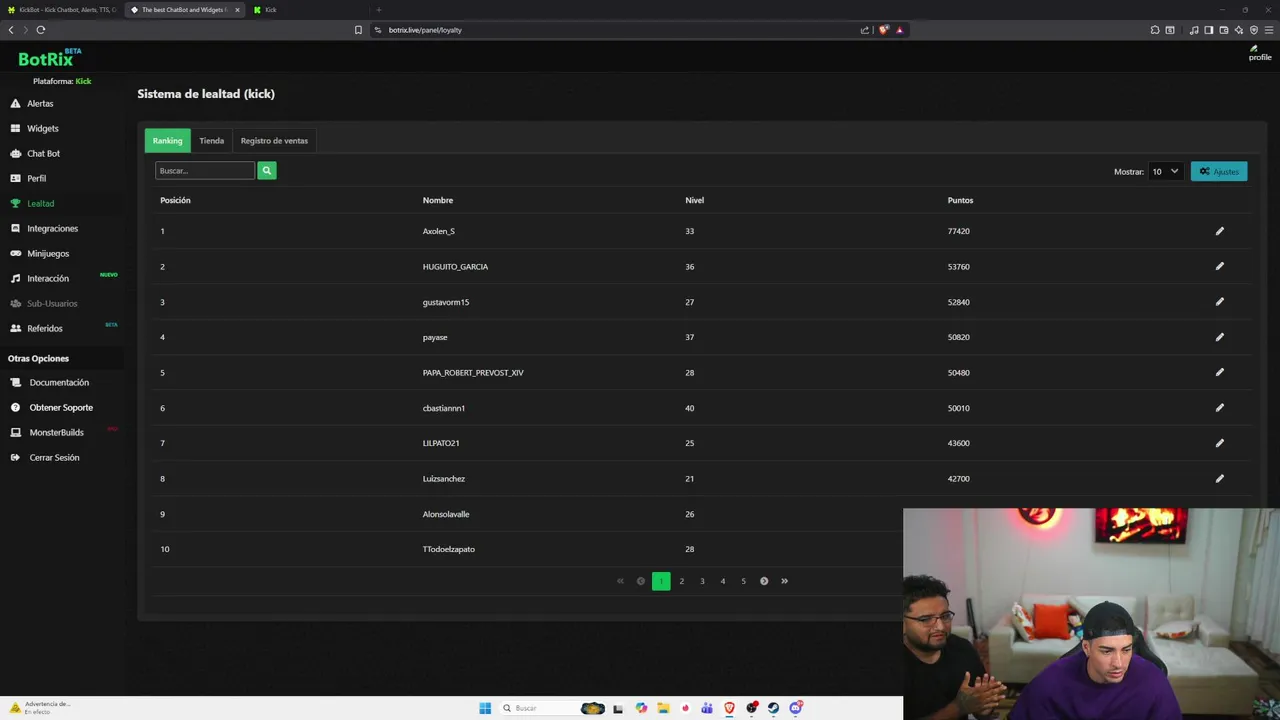Open MonsterBuilds link in sidebar

[56, 433]
